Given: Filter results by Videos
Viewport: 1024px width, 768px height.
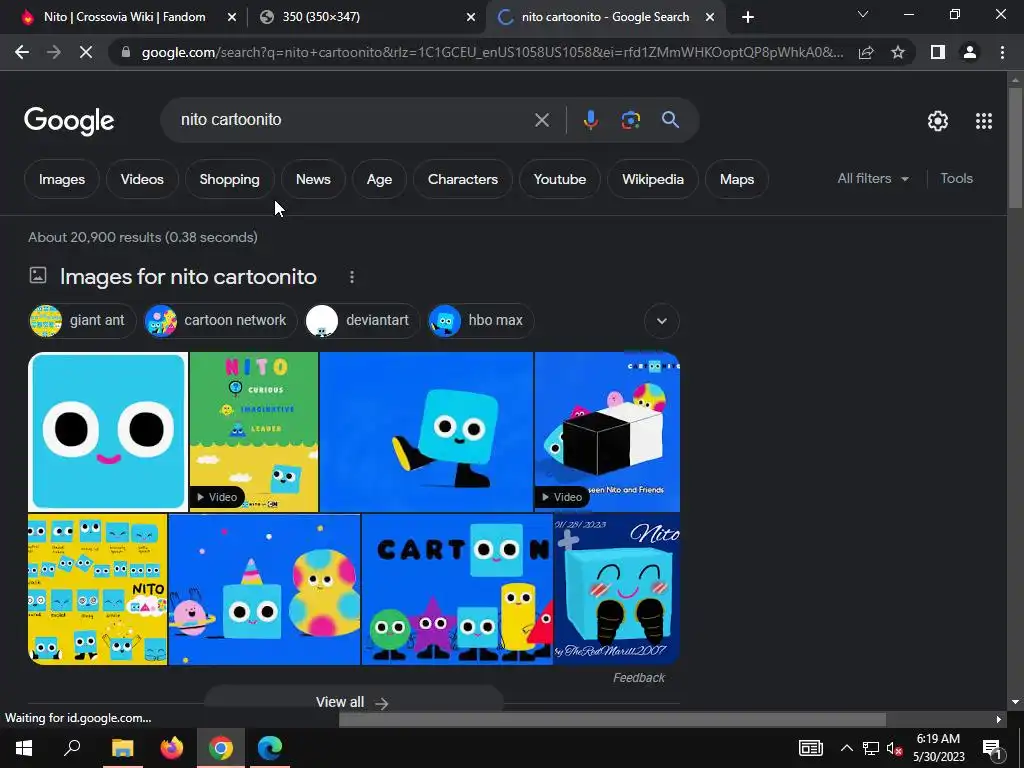Looking at the screenshot, I should (x=142, y=179).
